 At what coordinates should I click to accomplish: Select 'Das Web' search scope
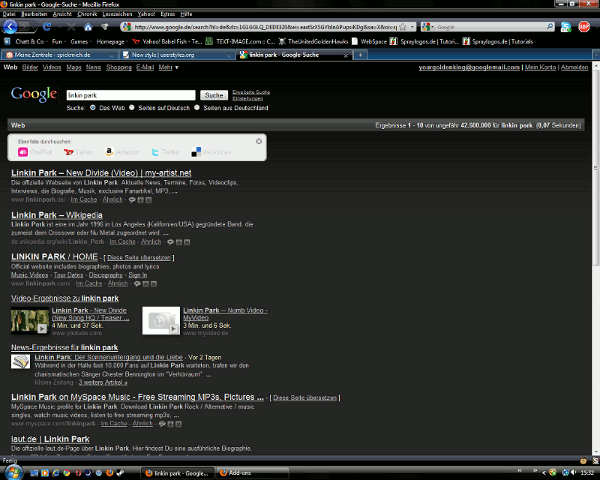tap(93, 108)
